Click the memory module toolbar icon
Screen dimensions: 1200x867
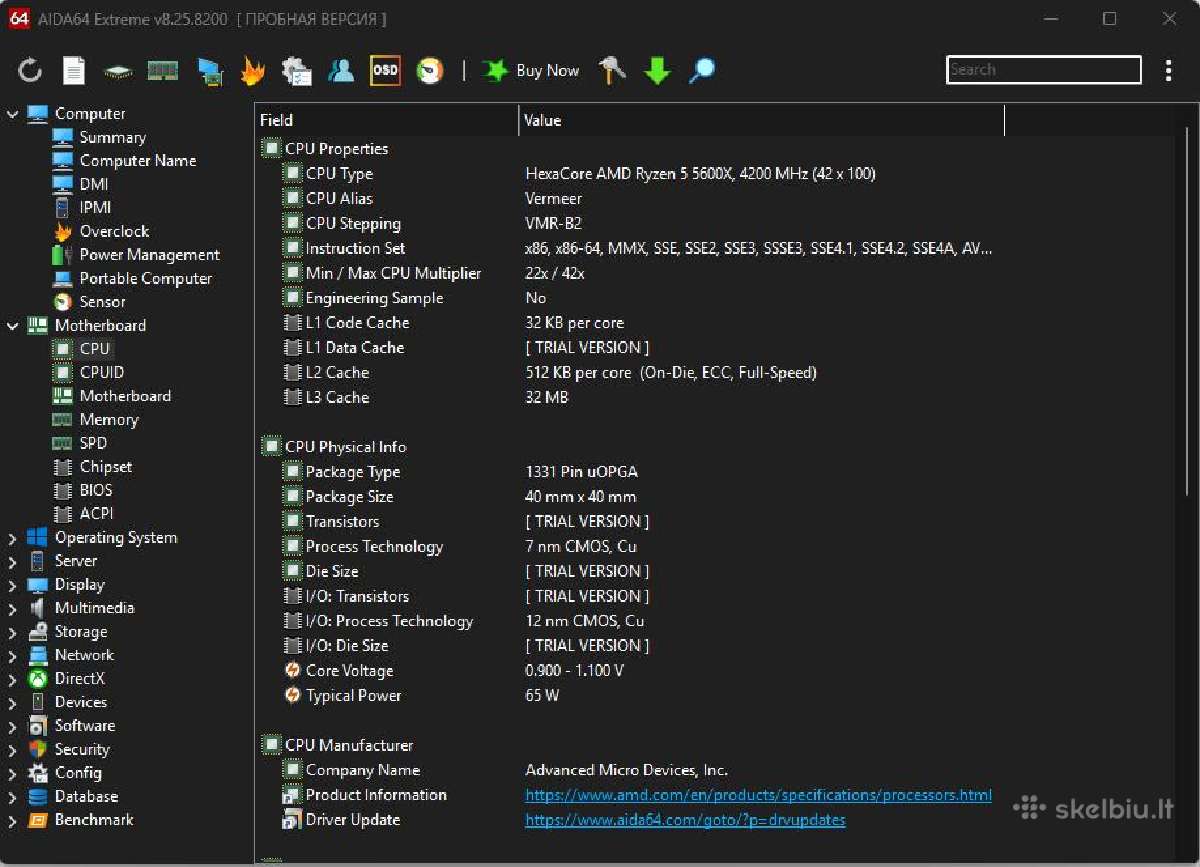[x=162, y=70]
